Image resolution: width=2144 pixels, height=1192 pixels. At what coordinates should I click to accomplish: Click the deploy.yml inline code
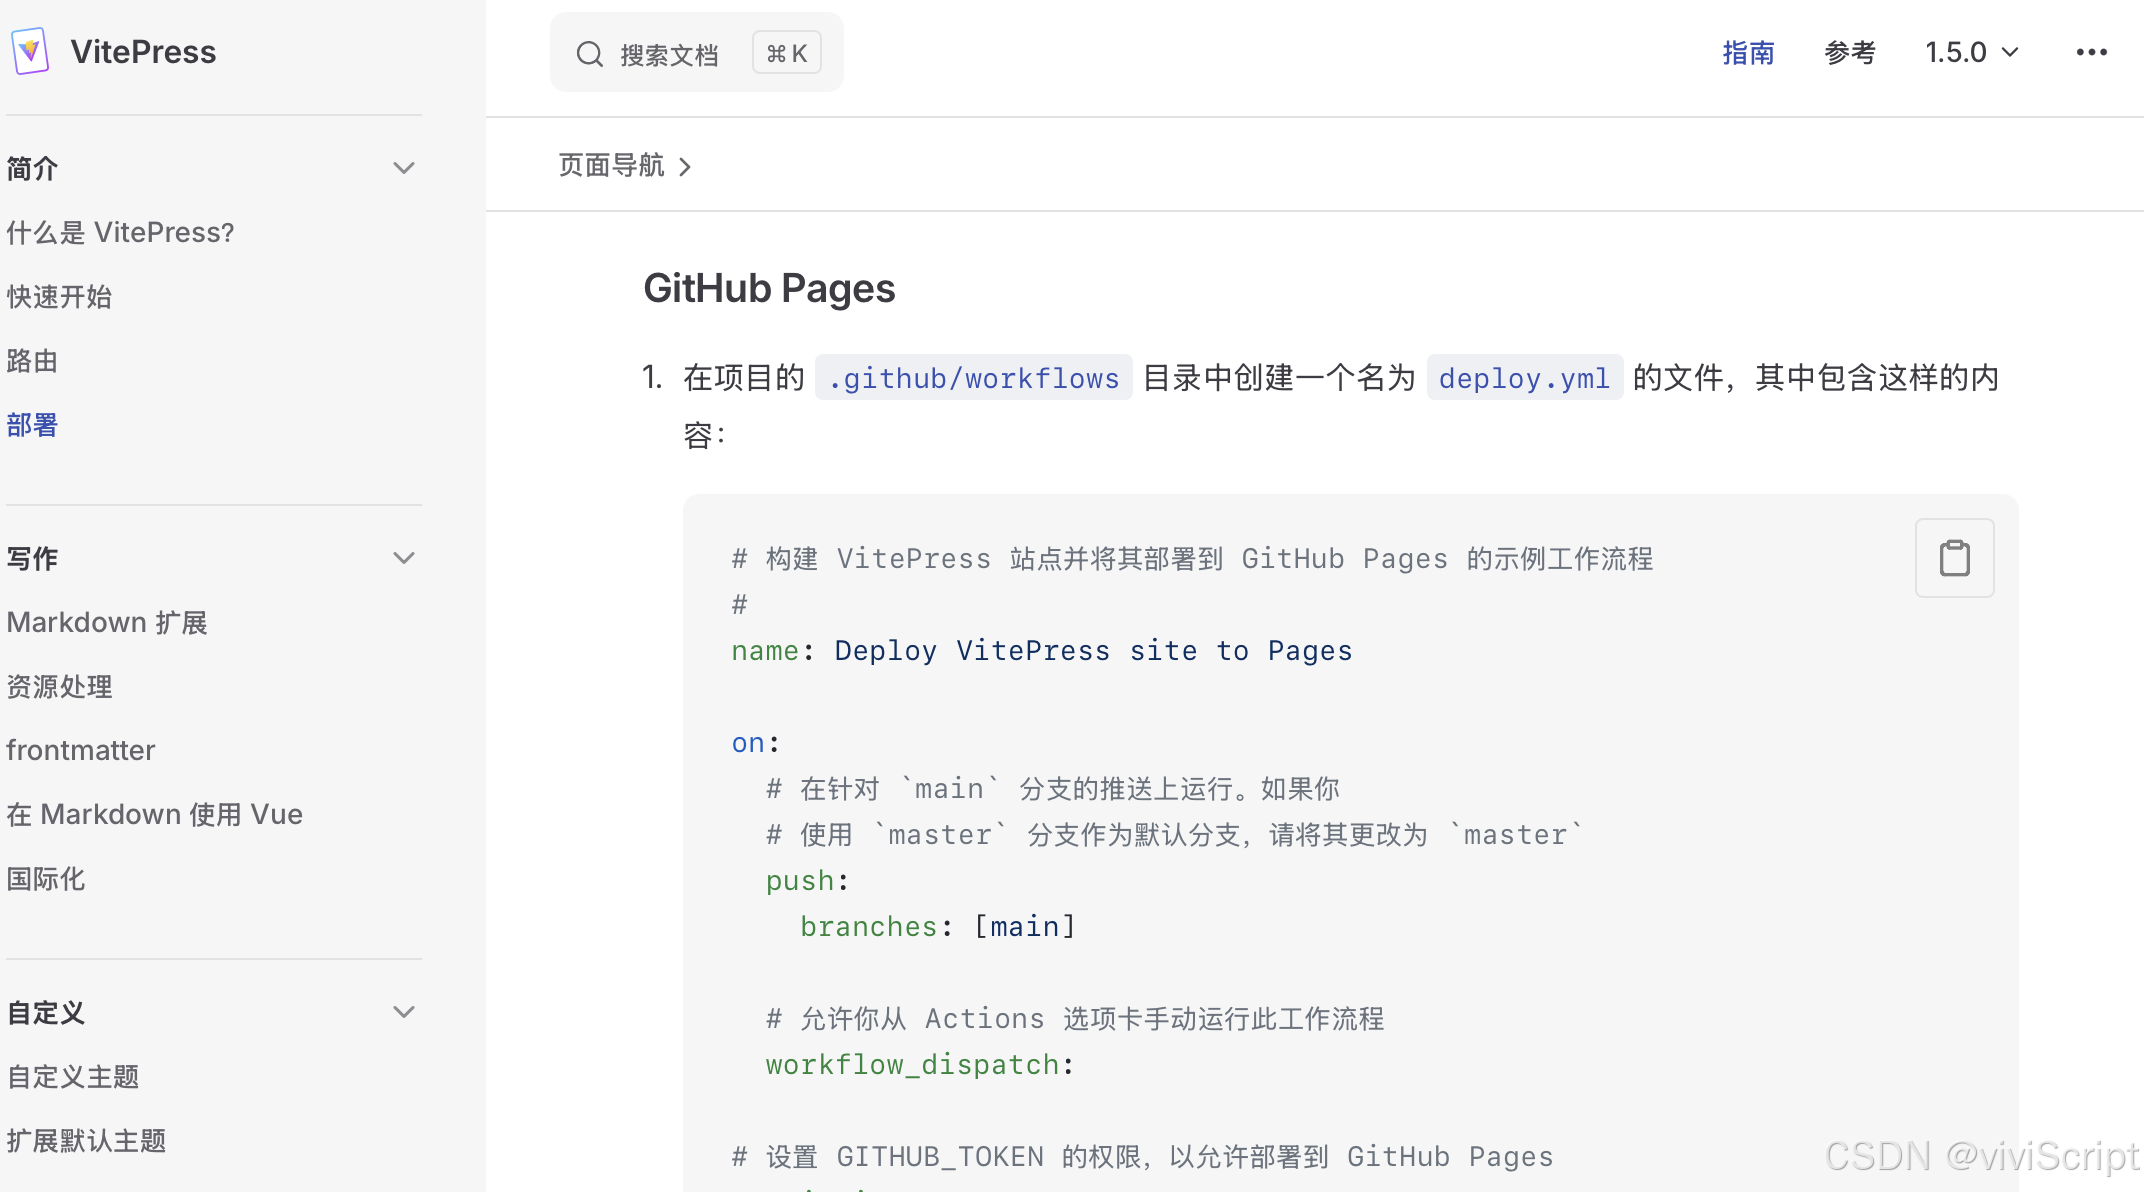point(1524,378)
